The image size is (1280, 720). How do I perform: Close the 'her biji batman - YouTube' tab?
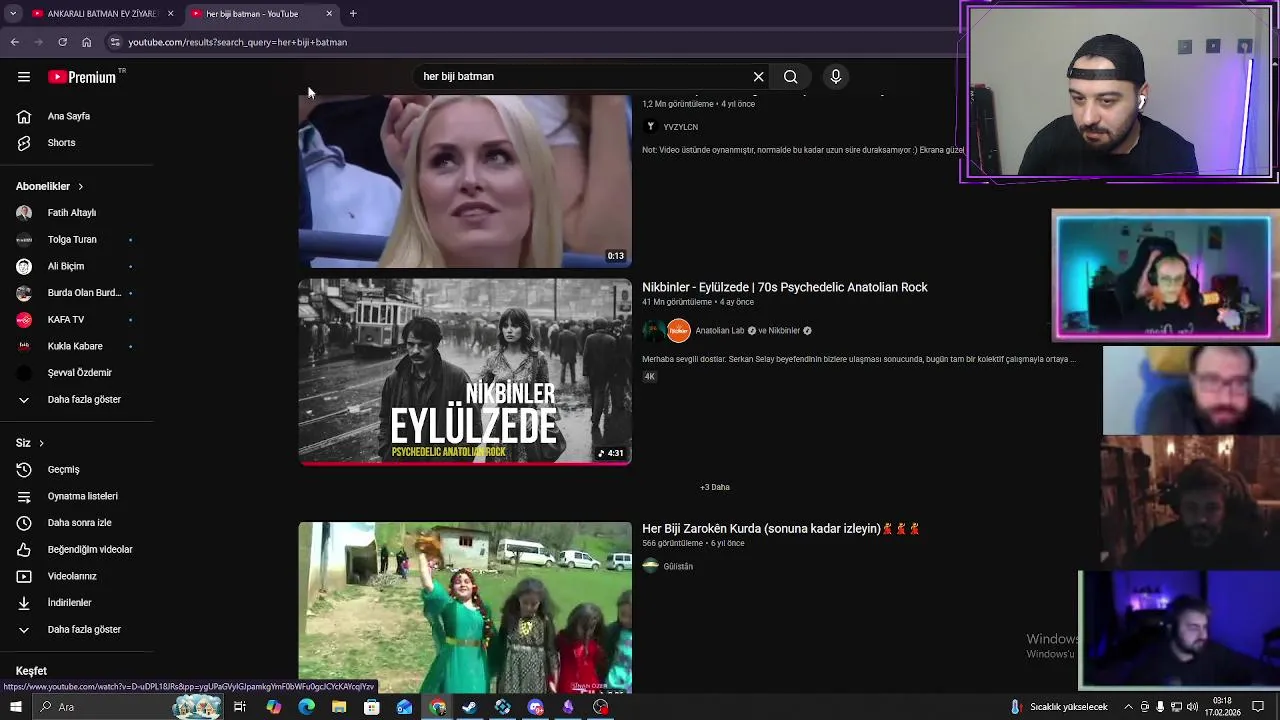pyautogui.click(x=329, y=14)
